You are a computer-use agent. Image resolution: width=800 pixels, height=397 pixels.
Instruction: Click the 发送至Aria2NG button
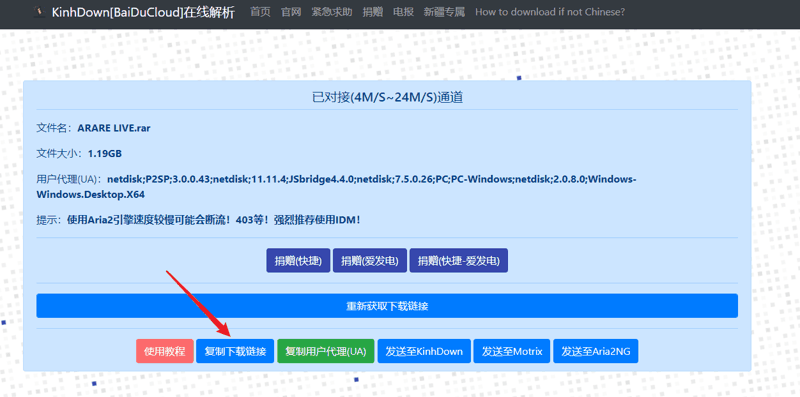click(595, 351)
